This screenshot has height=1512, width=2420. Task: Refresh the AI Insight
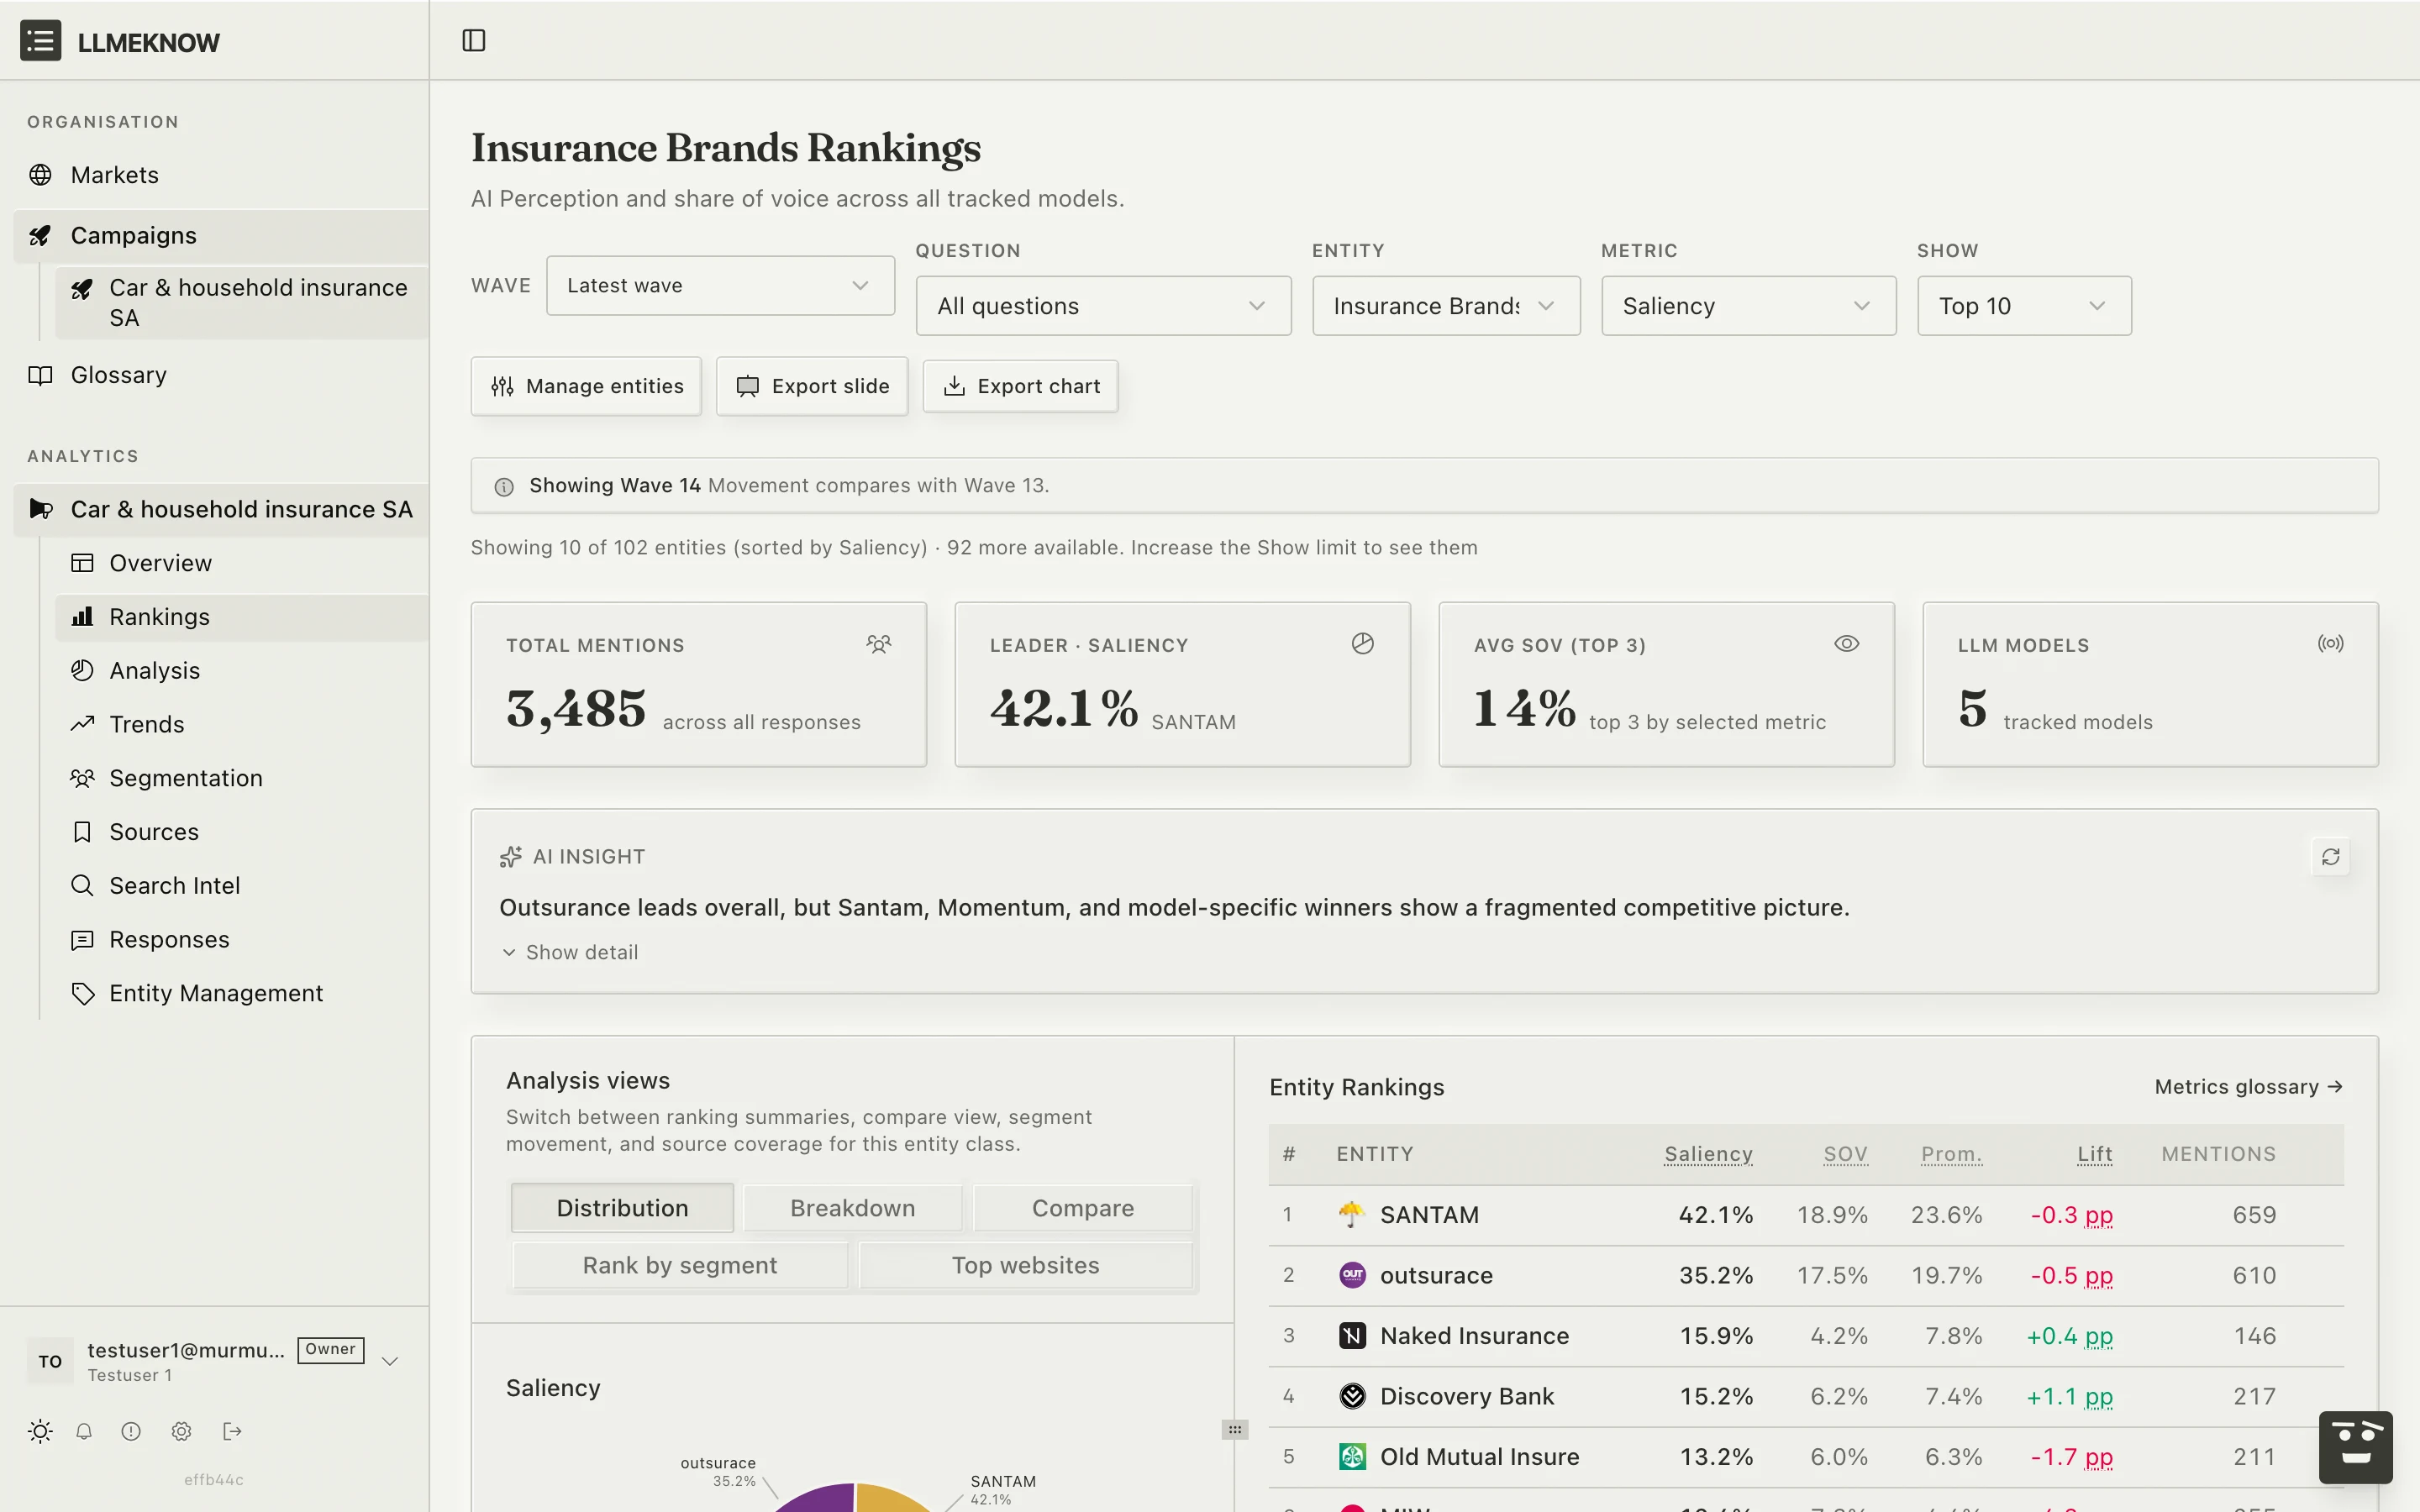pos(2330,857)
